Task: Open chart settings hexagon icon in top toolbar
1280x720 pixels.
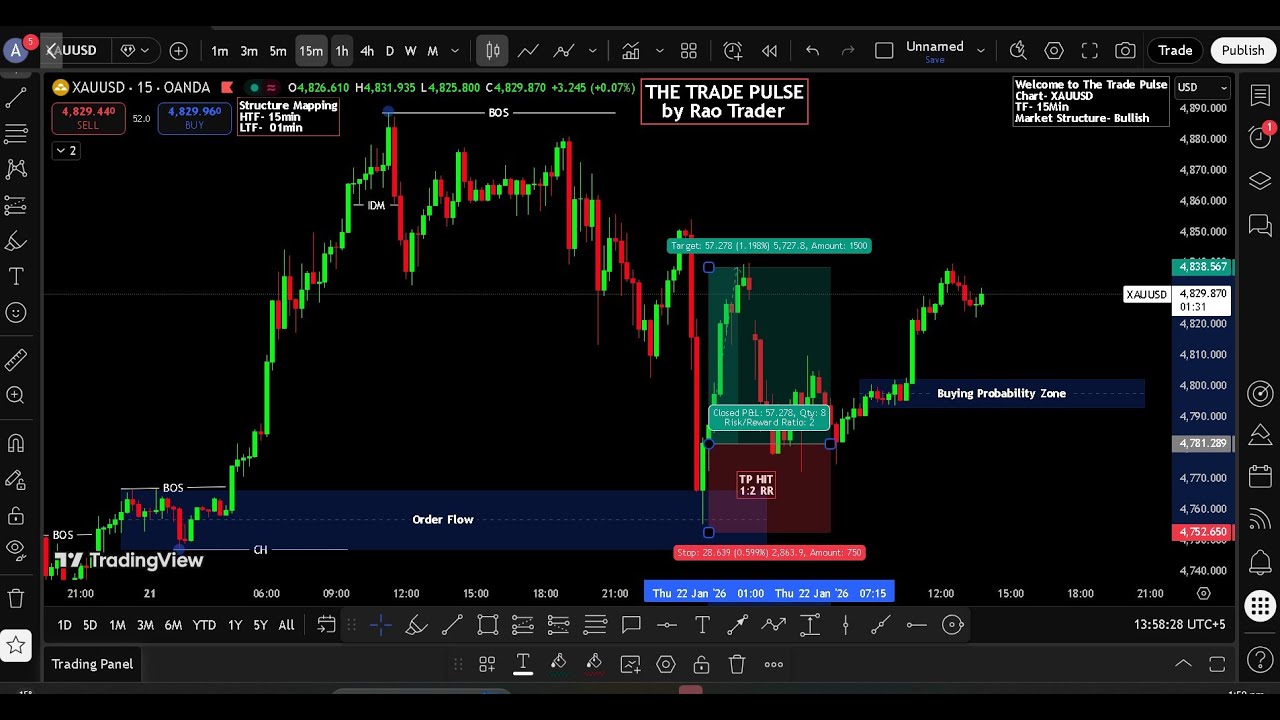Action: [x=1054, y=51]
